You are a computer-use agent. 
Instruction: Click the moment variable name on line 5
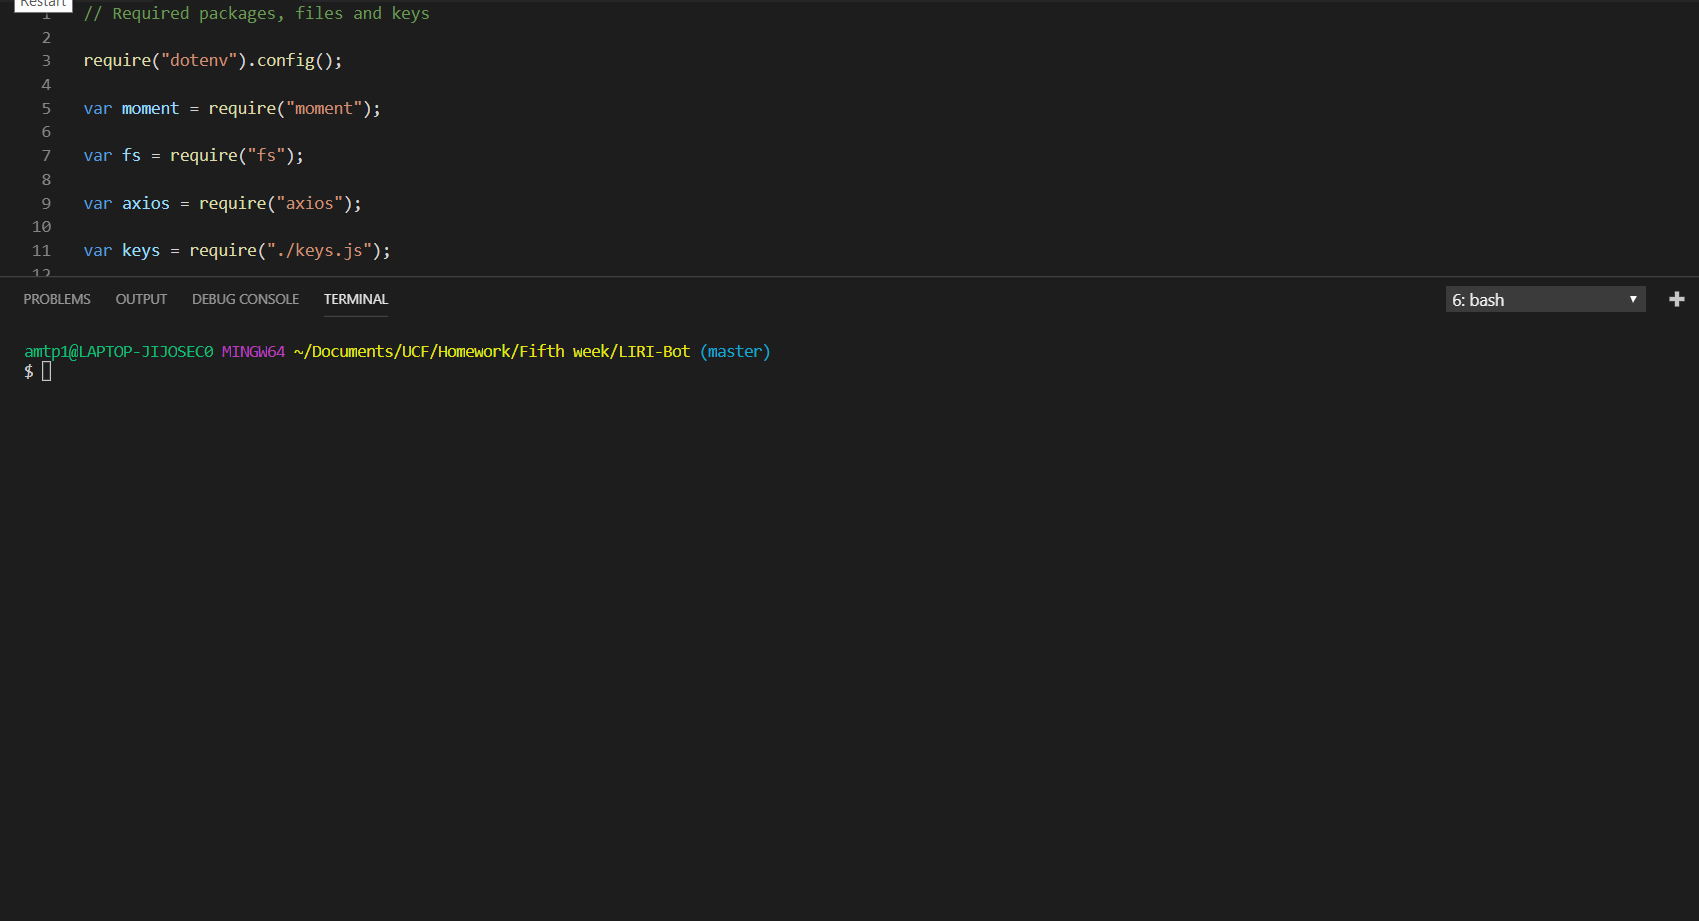pos(150,108)
